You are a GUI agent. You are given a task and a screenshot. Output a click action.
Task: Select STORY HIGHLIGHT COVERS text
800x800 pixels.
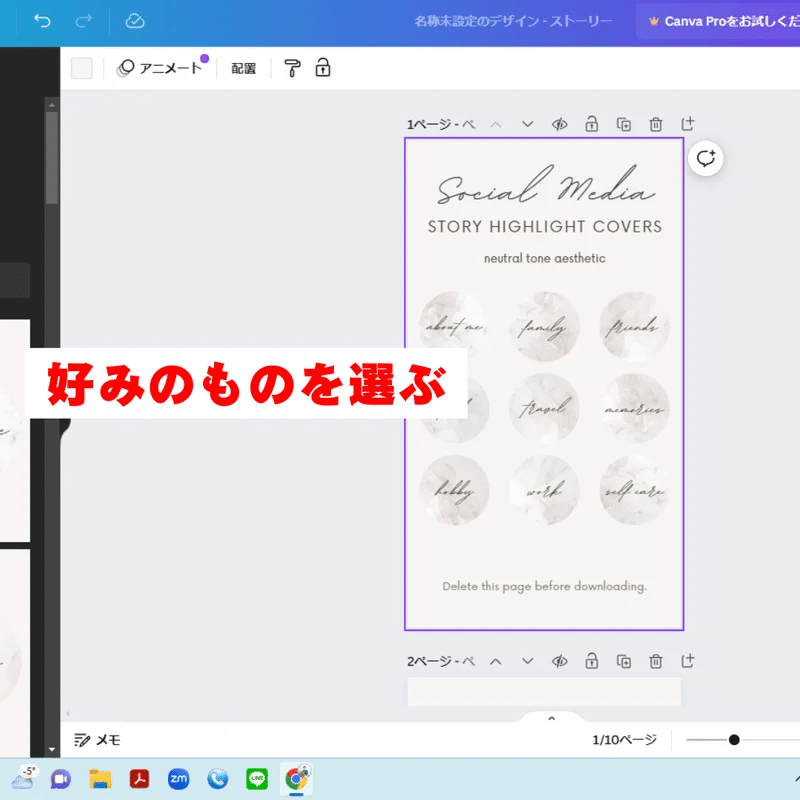pos(545,227)
